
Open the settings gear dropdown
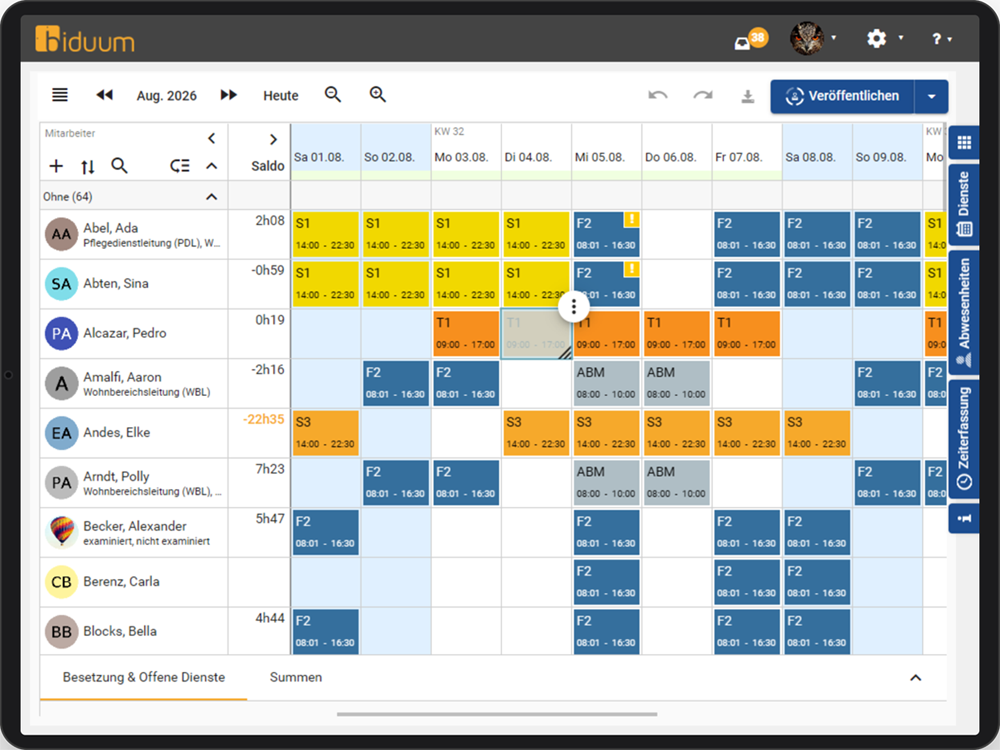coord(884,38)
